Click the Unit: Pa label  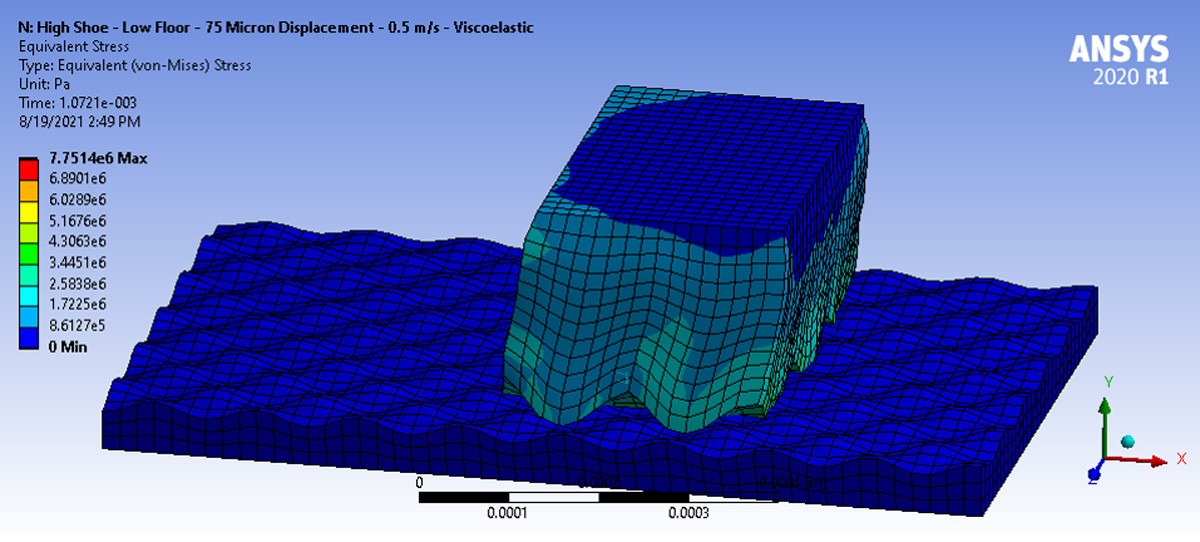(44, 84)
